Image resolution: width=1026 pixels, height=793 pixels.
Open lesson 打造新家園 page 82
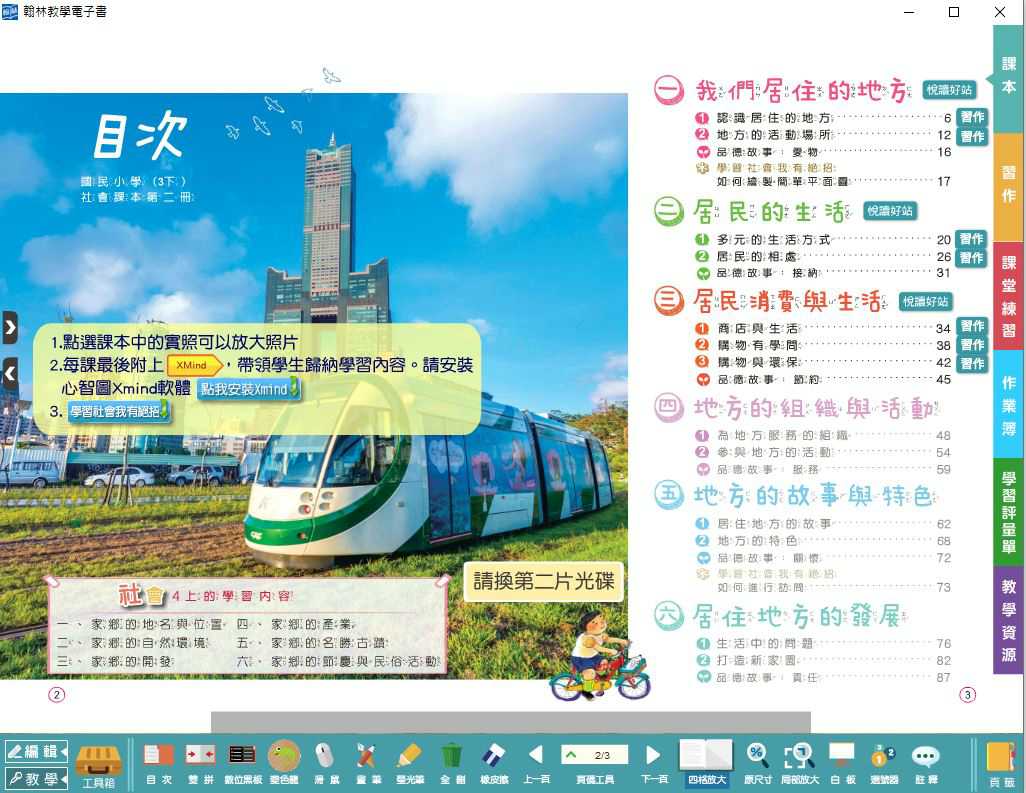[x=823, y=661]
